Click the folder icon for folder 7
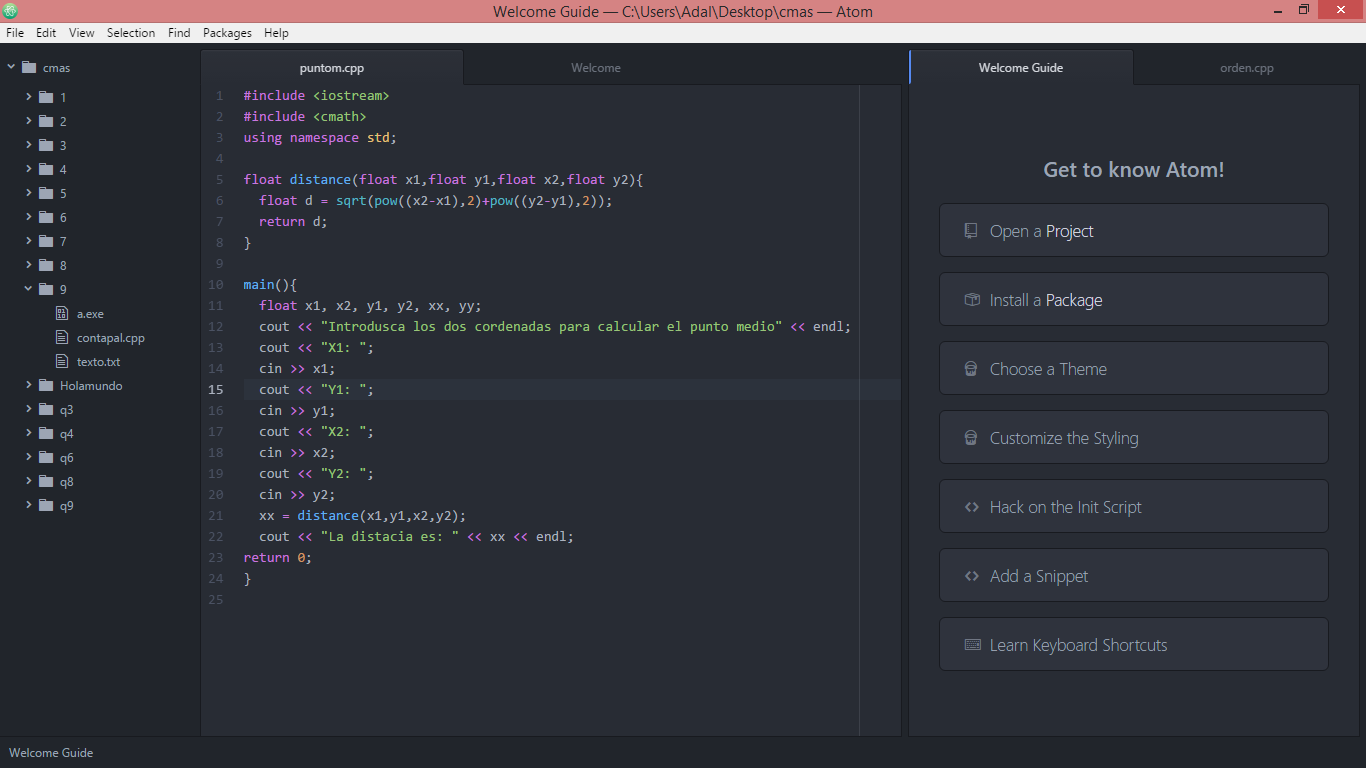This screenshot has height=768, width=1366. pos(46,241)
